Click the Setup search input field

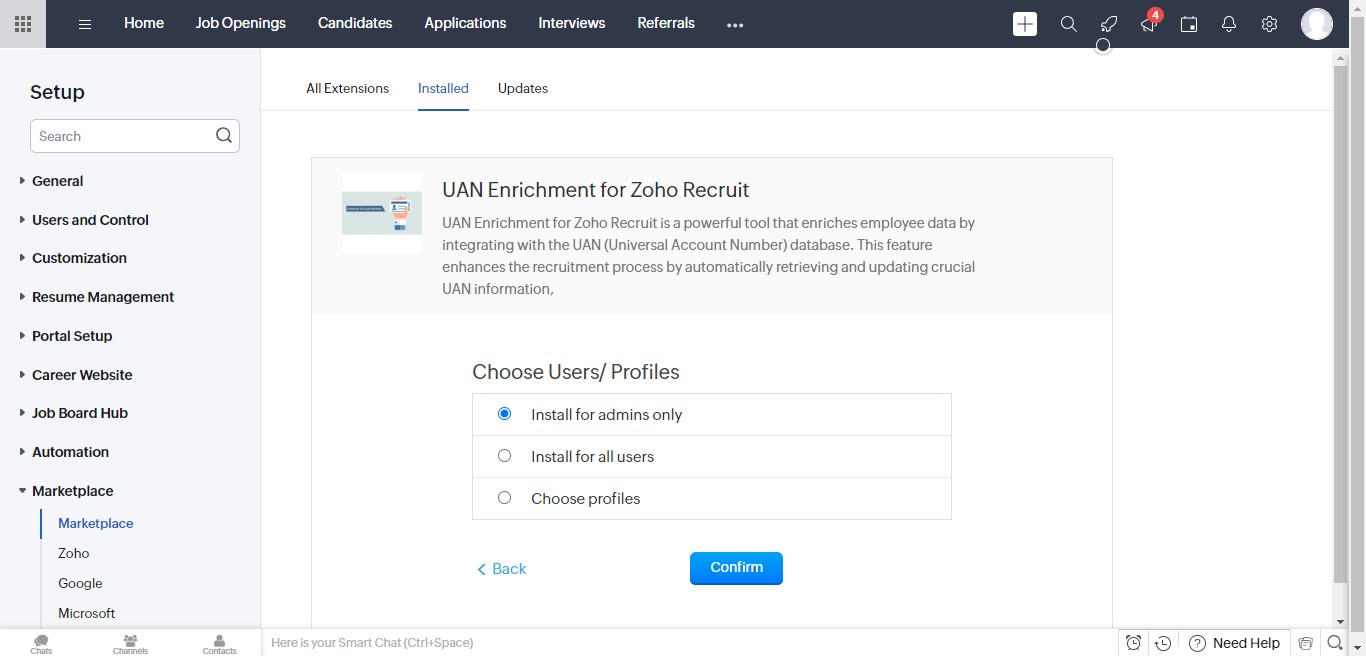[x=135, y=136]
